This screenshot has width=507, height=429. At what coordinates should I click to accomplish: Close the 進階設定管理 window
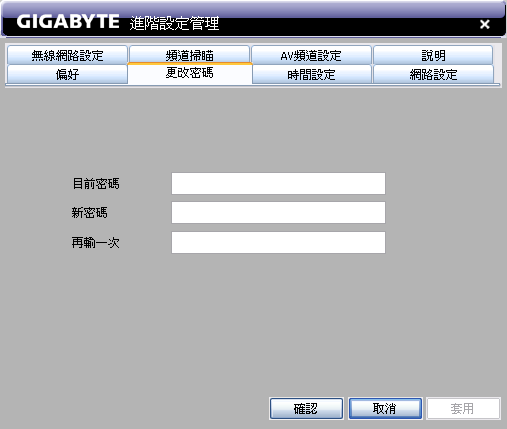(485, 24)
